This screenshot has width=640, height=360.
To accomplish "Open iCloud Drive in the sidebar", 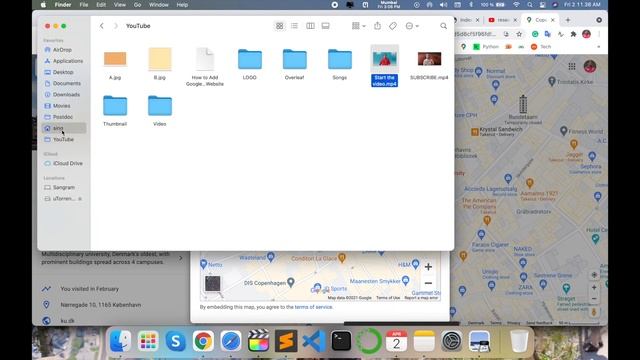I will [x=63, y=163].
